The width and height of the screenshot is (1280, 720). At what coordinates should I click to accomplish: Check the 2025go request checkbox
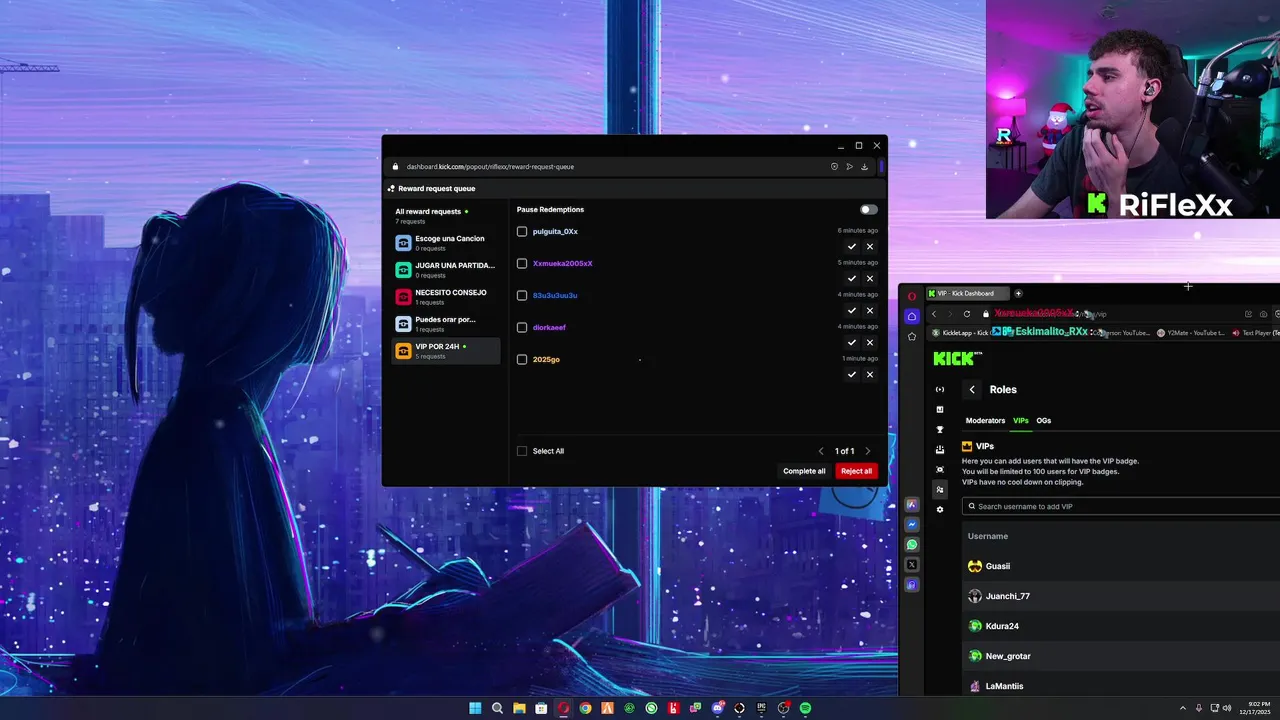[522, 360]
